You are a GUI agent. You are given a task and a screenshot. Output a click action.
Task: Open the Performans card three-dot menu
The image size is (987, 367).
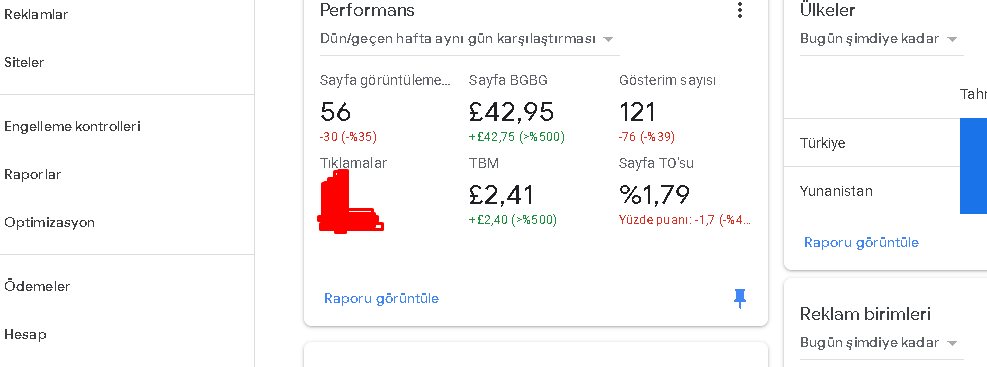tap(740, 10)
